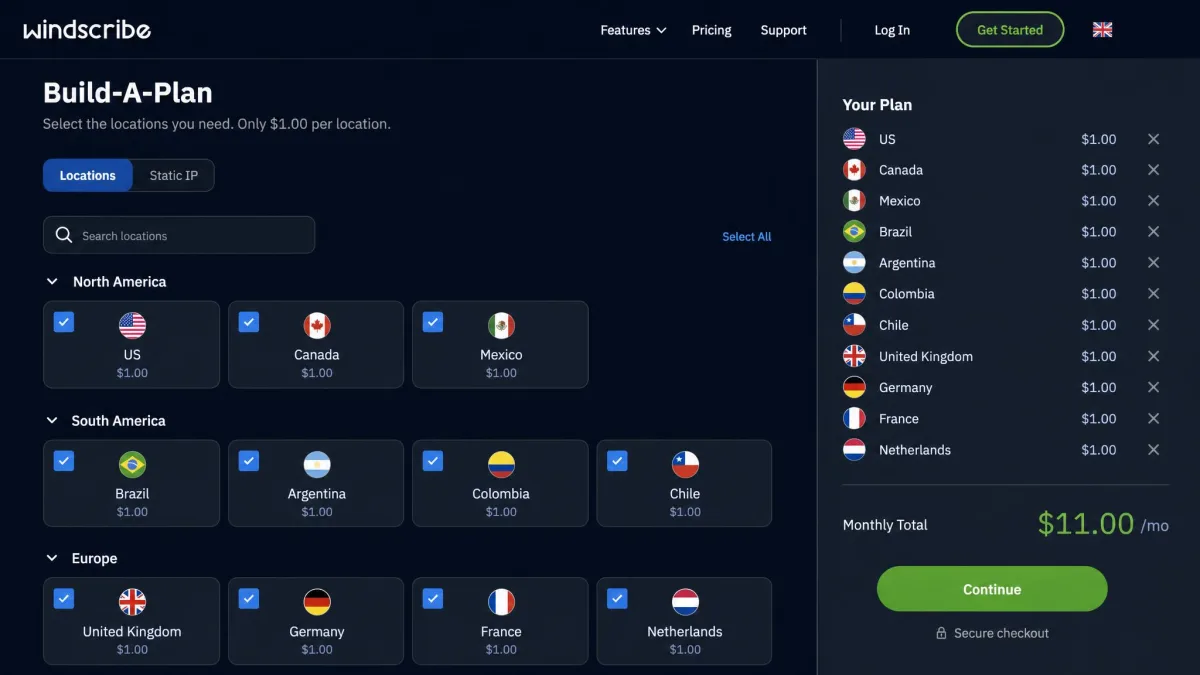
Task: Click Log In in the header
Action: (x=892, y=30)
